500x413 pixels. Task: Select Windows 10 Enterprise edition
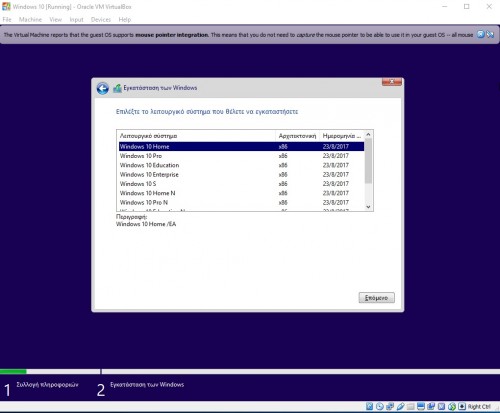(241, 174)
